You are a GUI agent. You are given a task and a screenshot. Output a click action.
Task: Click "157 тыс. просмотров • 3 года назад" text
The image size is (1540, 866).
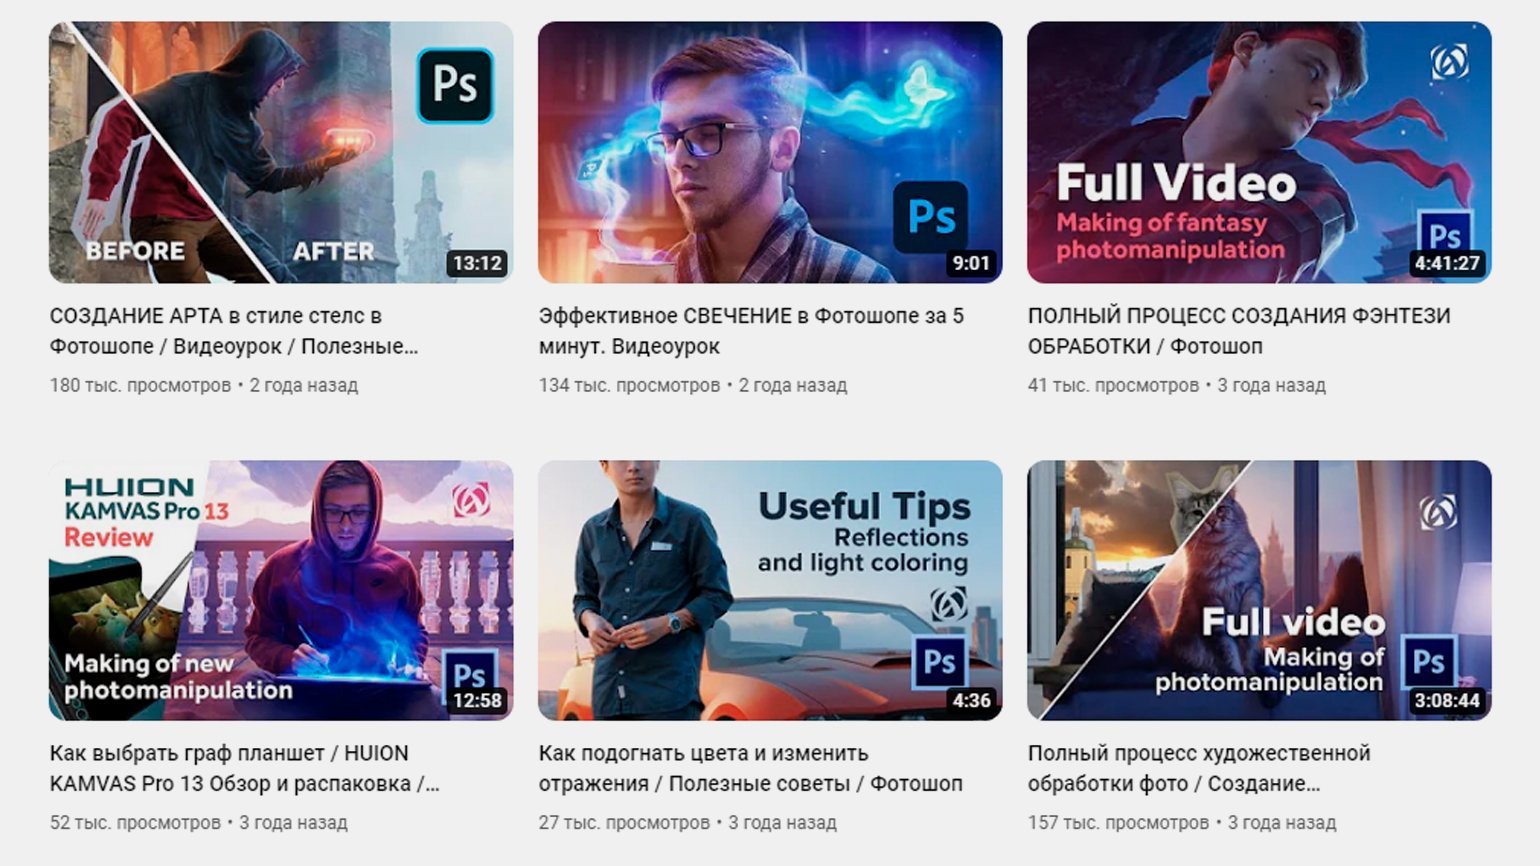[1182, 823]
